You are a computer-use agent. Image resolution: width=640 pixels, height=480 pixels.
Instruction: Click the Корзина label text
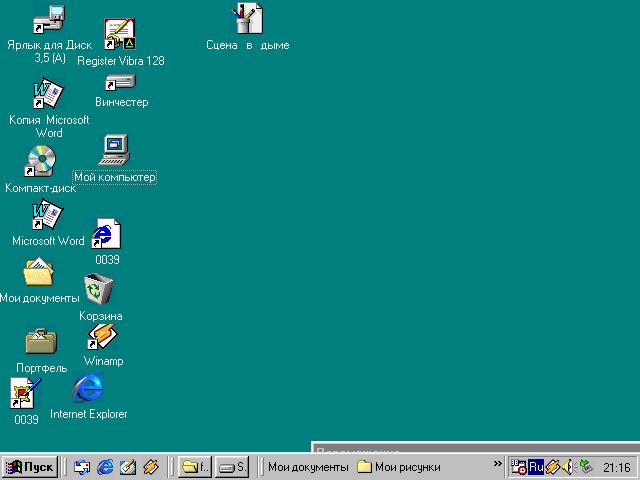point(100,316)
